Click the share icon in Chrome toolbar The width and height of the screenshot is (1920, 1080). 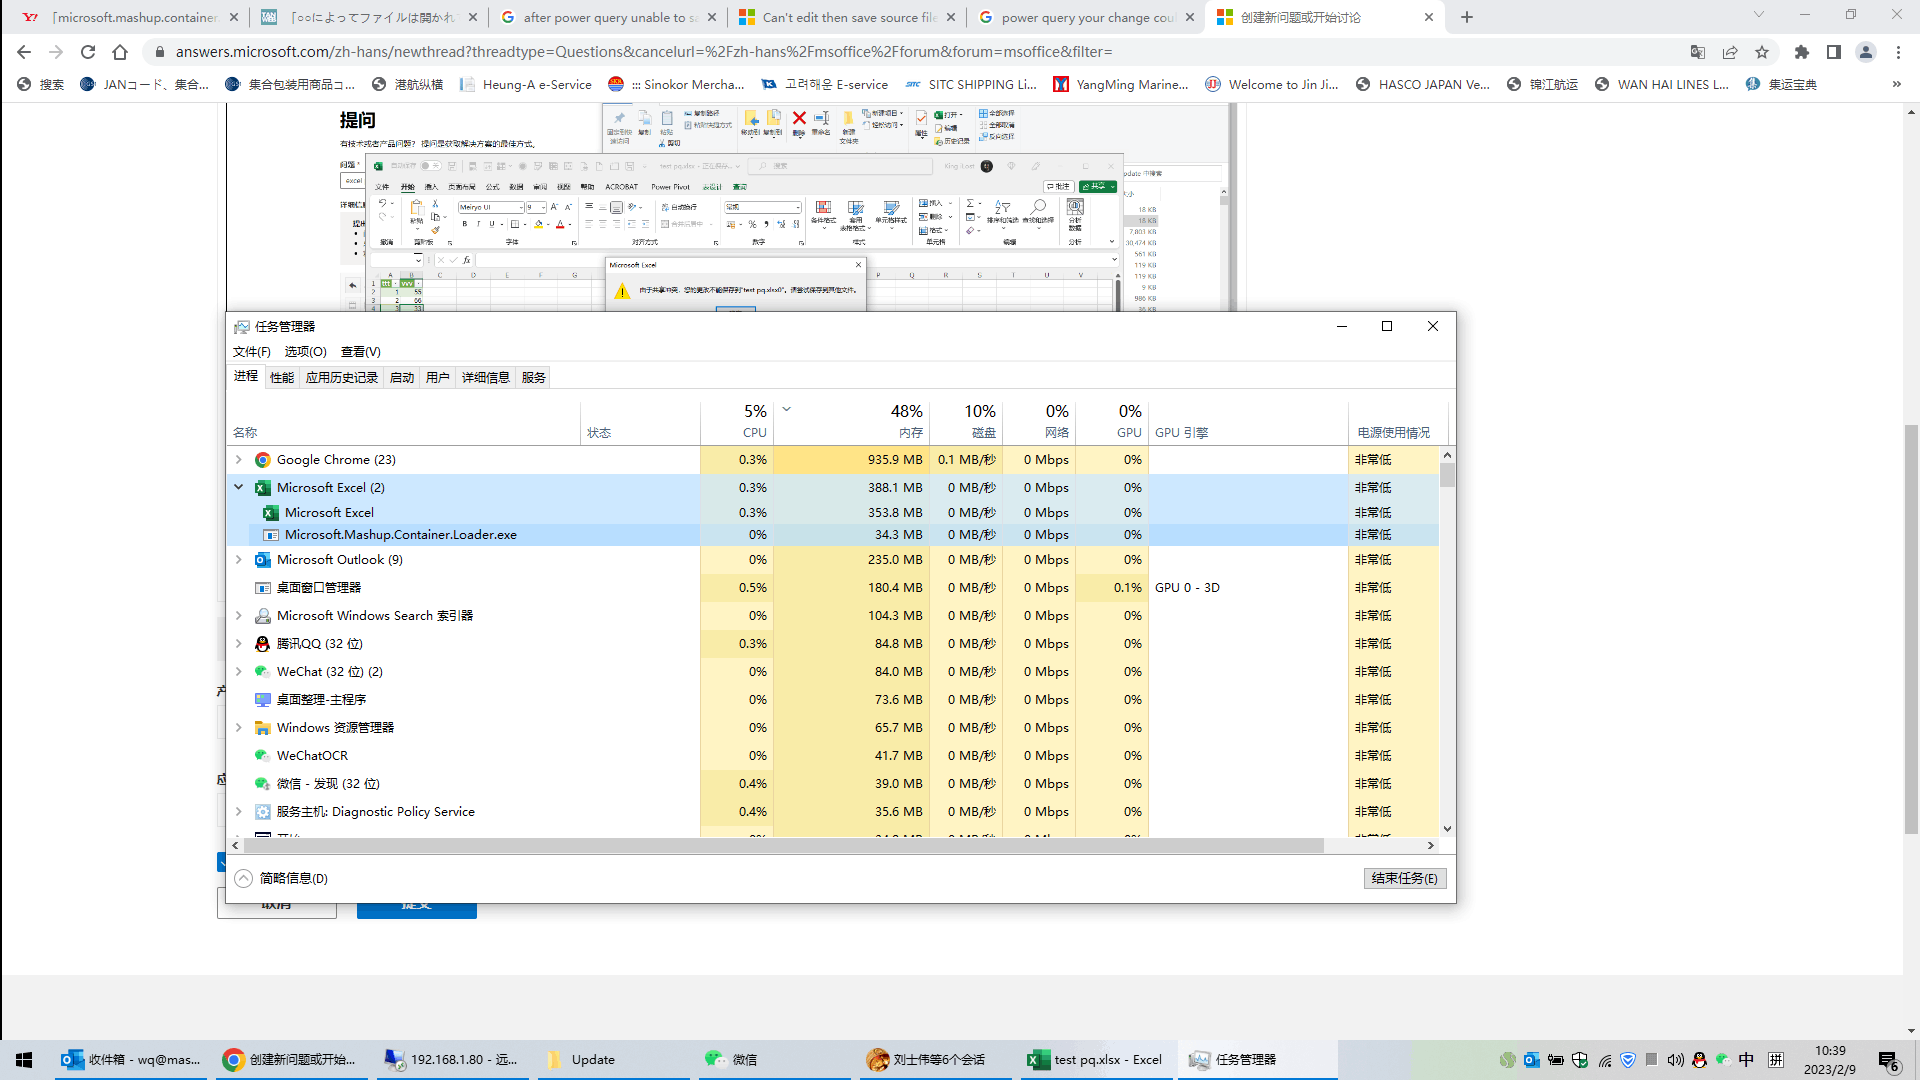coord(1730,52)
